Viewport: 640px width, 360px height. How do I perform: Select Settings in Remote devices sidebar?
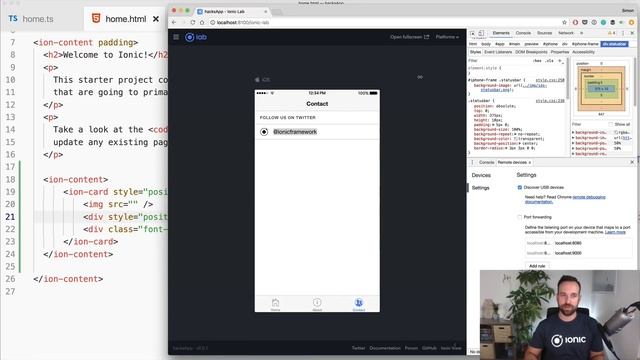(x=480, y=188)
